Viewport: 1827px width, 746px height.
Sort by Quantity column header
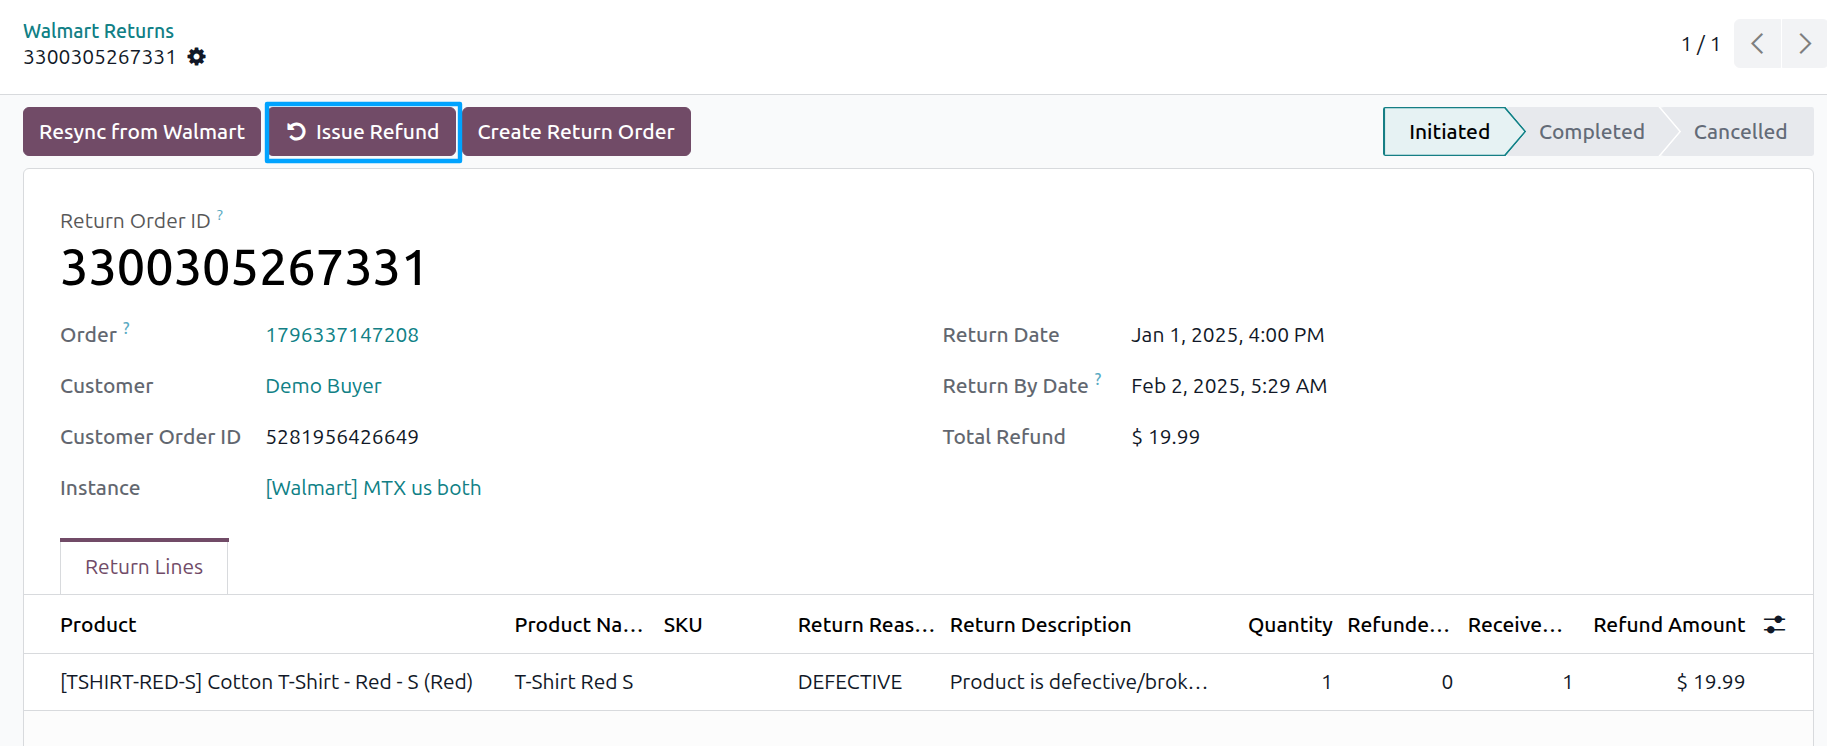pos(1290,625)
